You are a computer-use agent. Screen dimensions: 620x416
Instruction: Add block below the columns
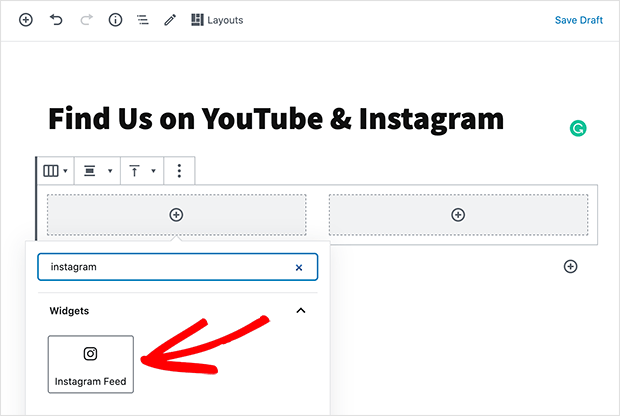click(x=570, y=267)
